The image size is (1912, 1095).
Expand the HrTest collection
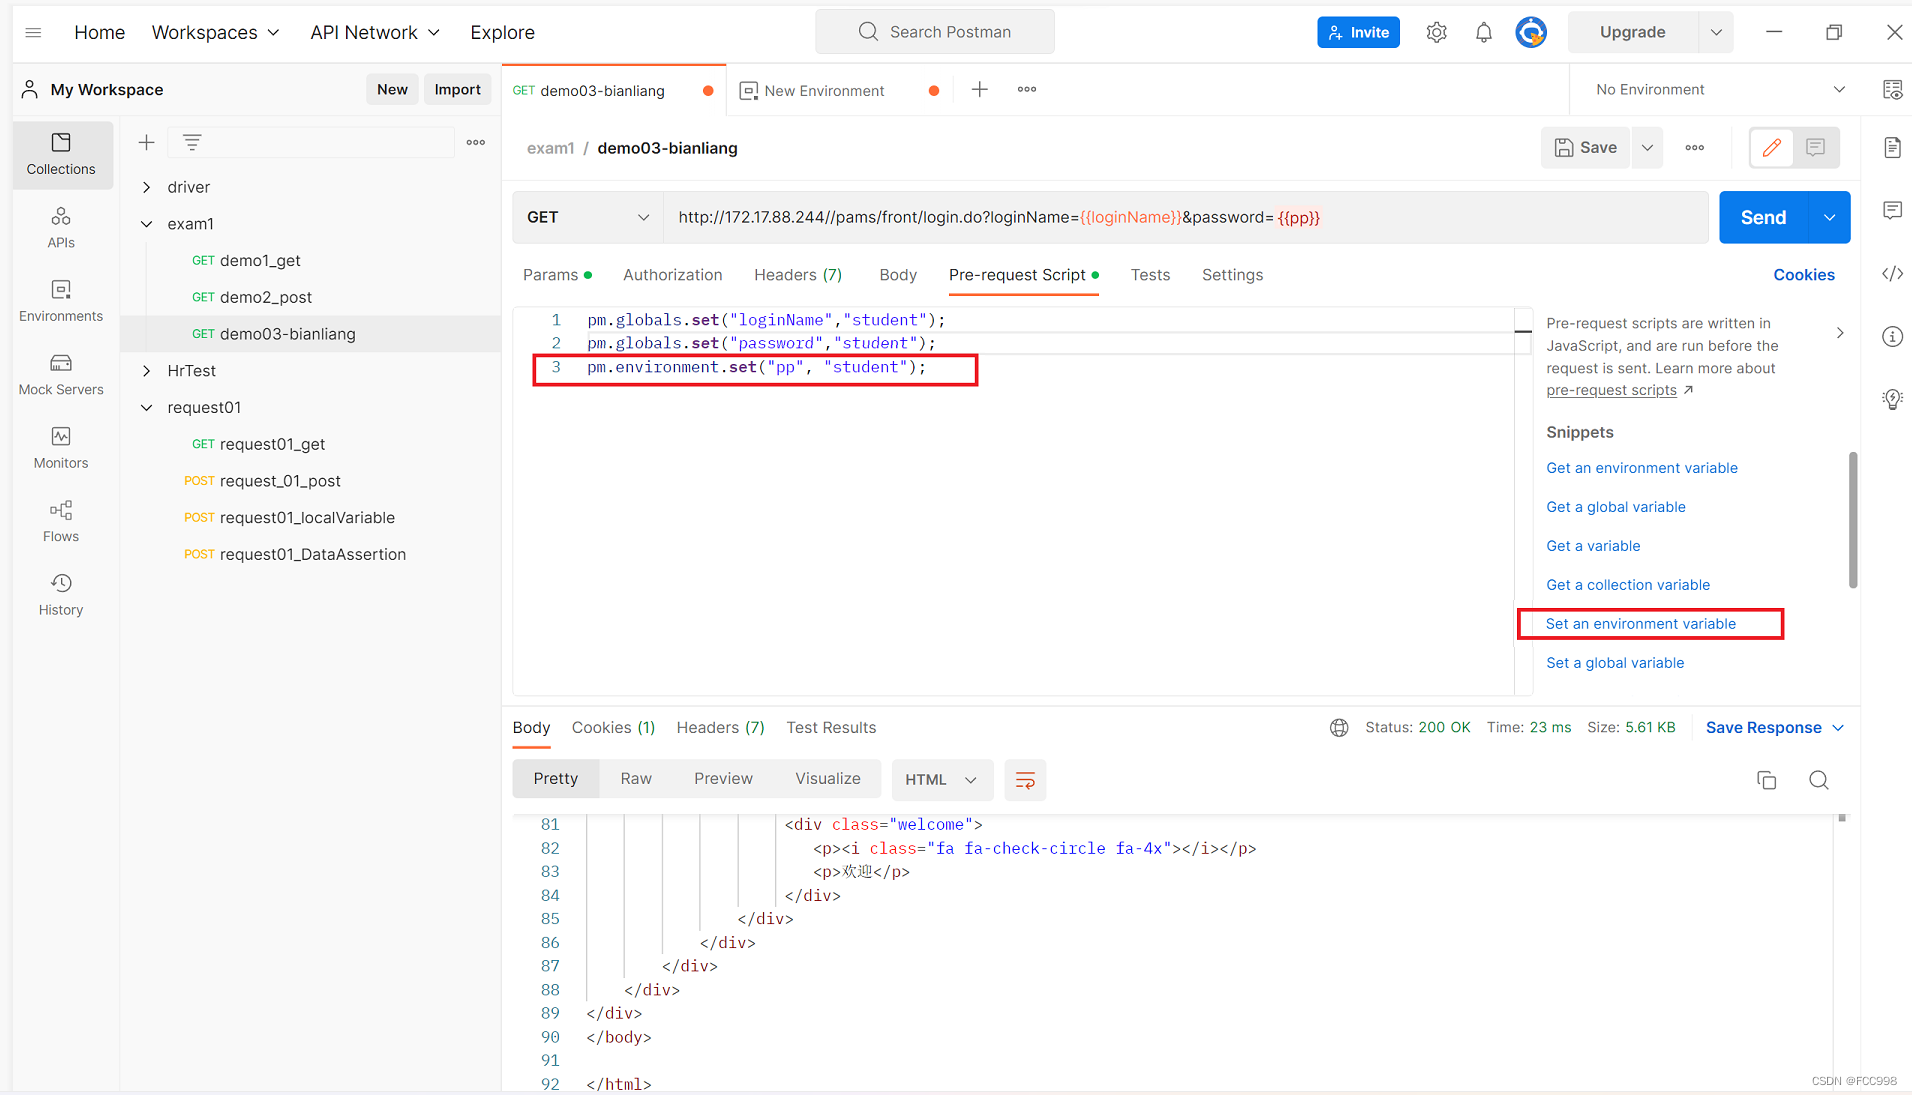point(147,371)
